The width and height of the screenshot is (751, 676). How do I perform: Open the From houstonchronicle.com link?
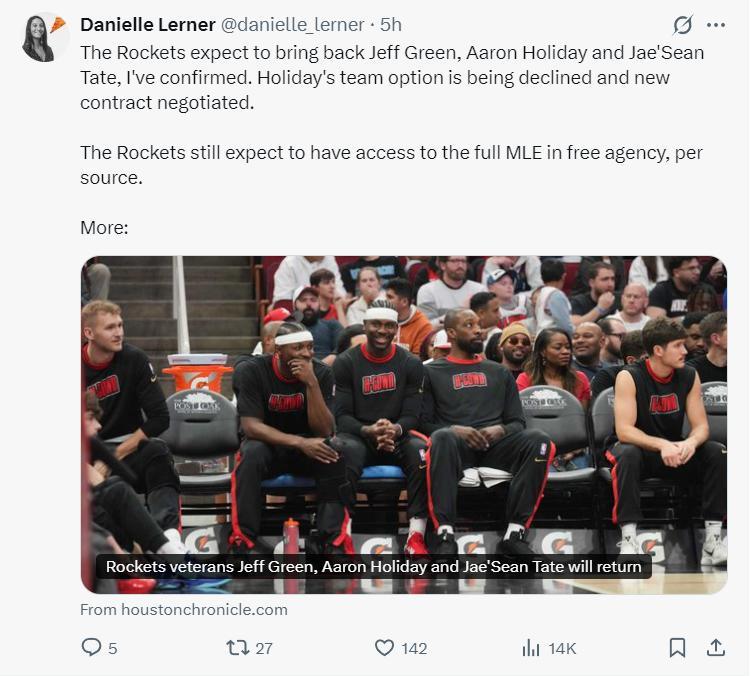pos(184,610)
